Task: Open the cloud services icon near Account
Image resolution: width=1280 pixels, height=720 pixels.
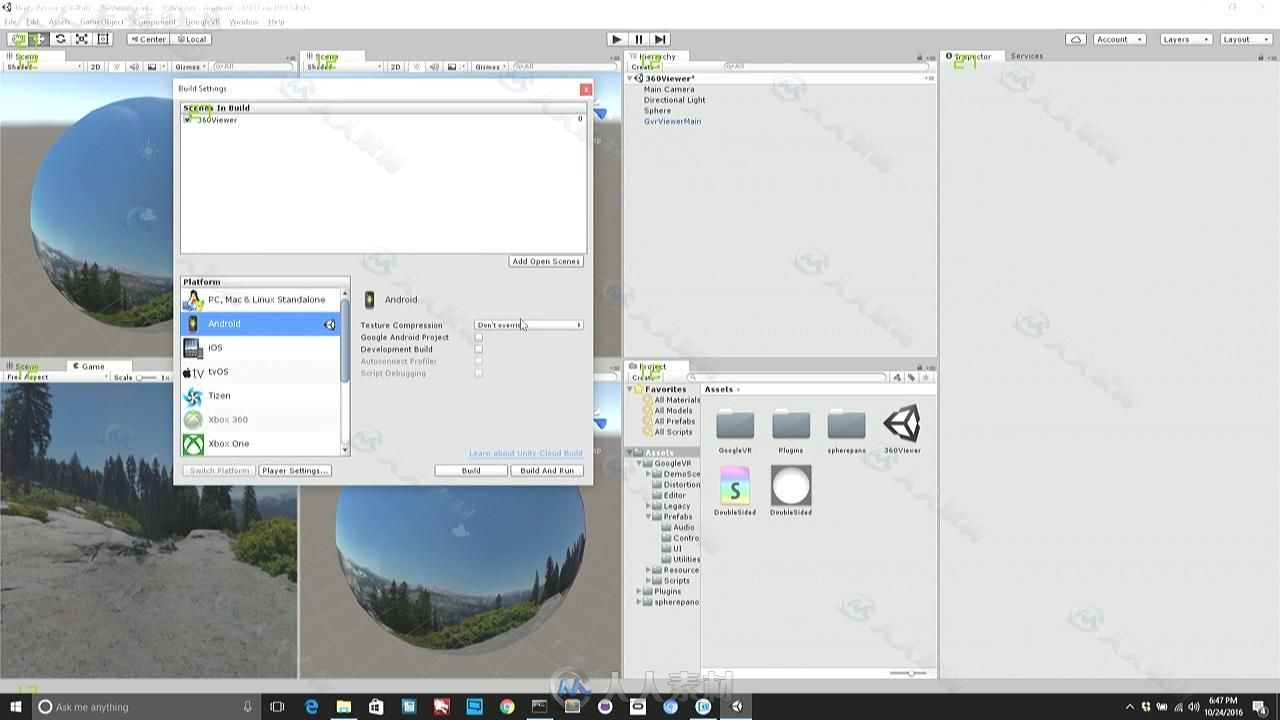Action: pos(1075,39)
